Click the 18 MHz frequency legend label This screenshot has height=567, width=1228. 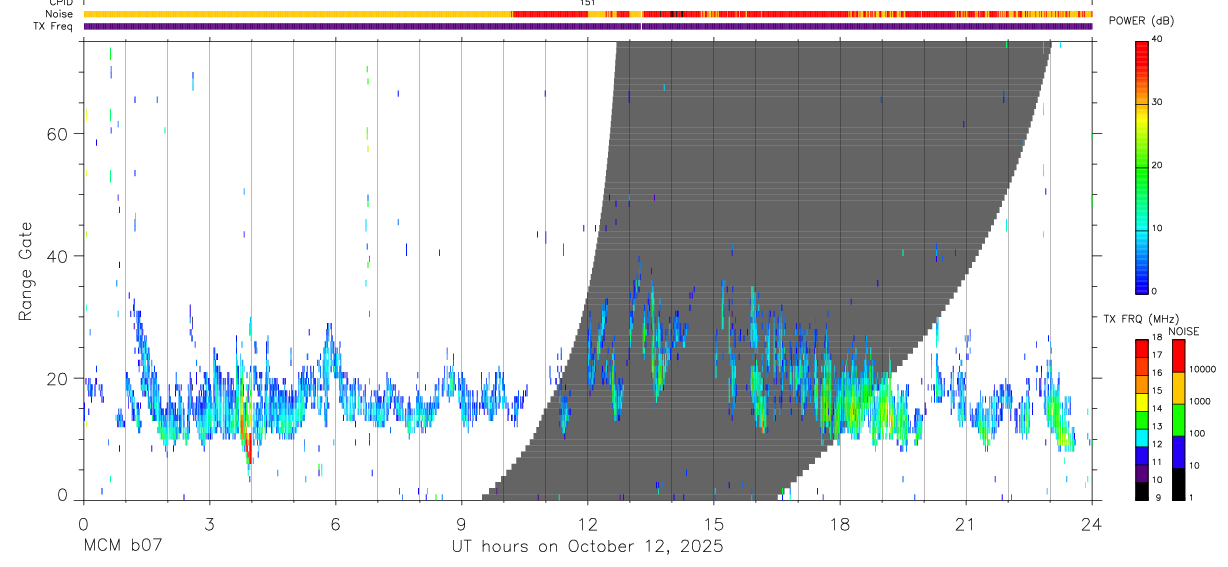point(1157,339)
